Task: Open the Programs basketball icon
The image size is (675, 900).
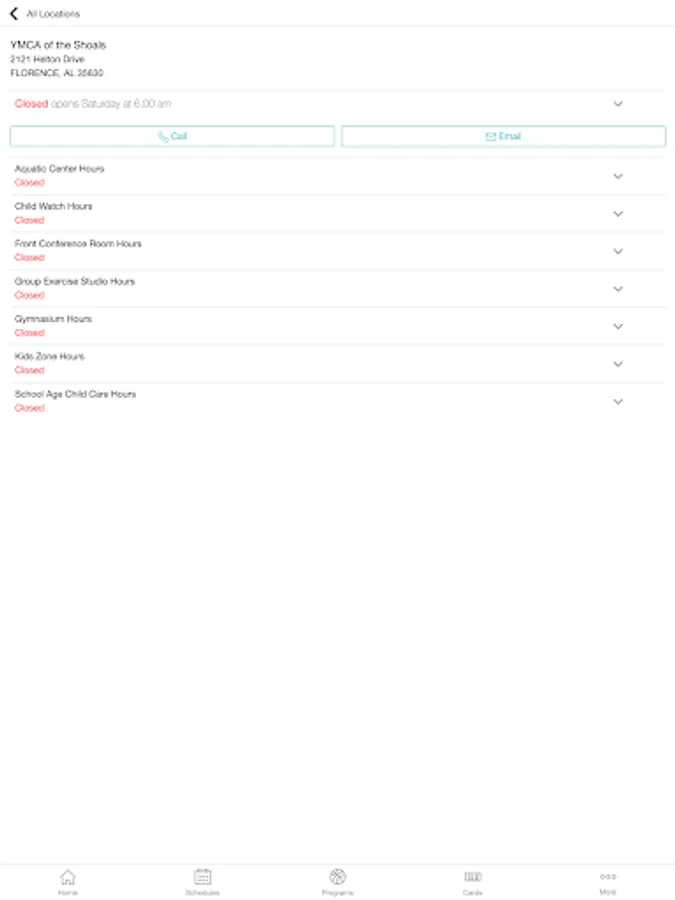Action: click(338, 876)
